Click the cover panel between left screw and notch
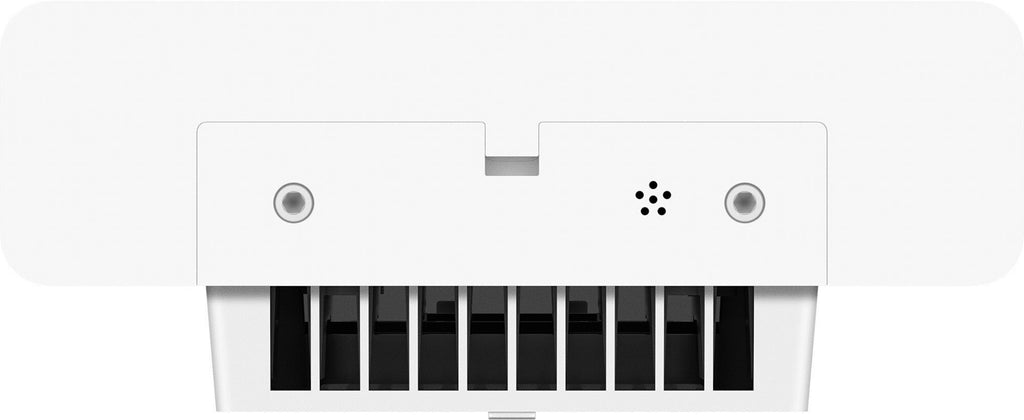This screenshot has height=420, width=1024. [392, 202]
